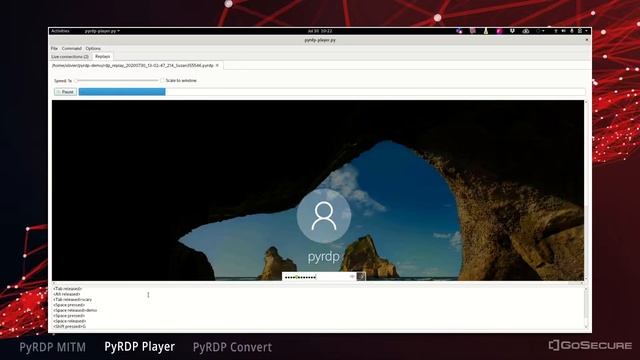Image resolution: width=640 pixels, height=360 pixels.
Task: Switch to the Replays tab
Action: [102, 56]
